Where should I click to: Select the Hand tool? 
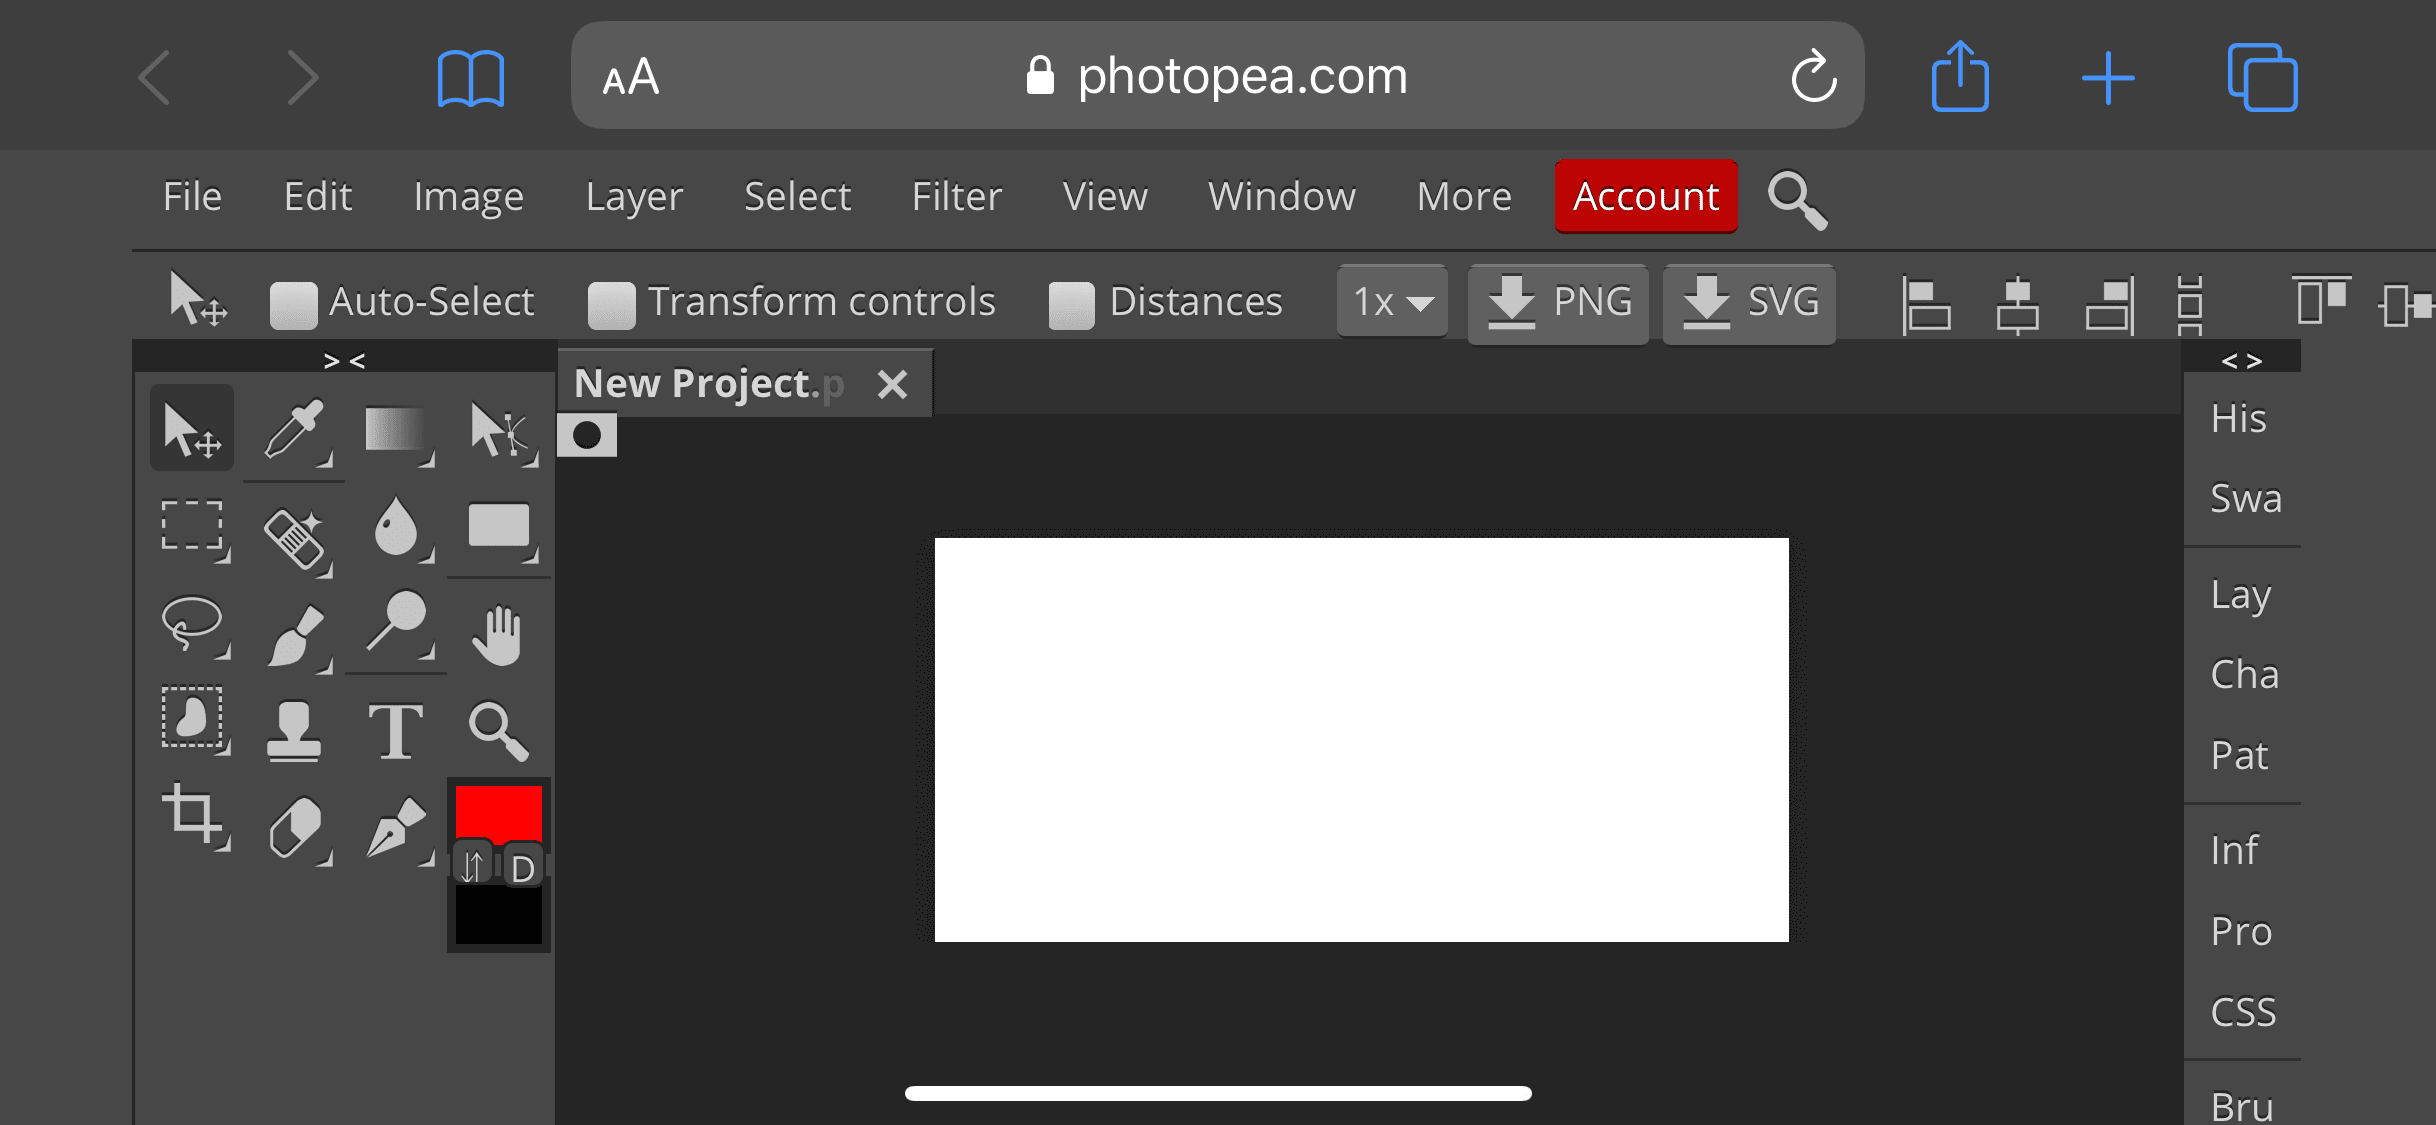[x=498, y=634]
